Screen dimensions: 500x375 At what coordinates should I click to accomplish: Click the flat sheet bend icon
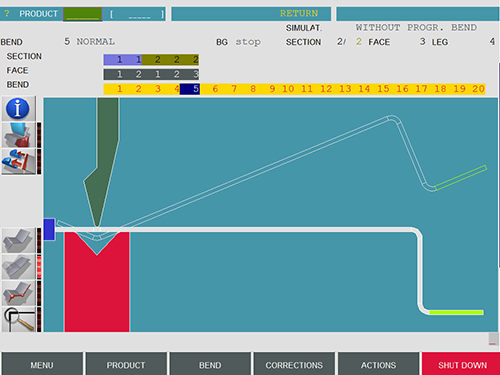click(19, 240)
